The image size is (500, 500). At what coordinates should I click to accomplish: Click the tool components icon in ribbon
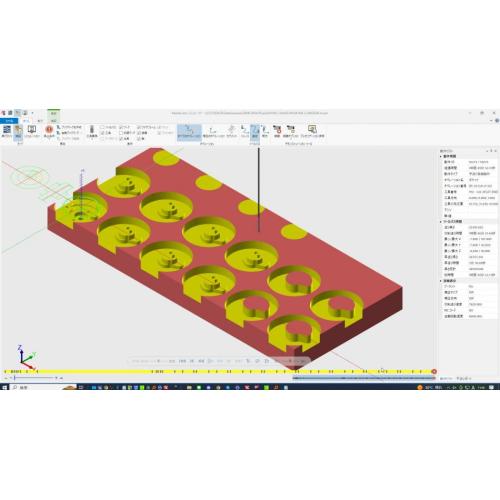[x=92, y=132]
